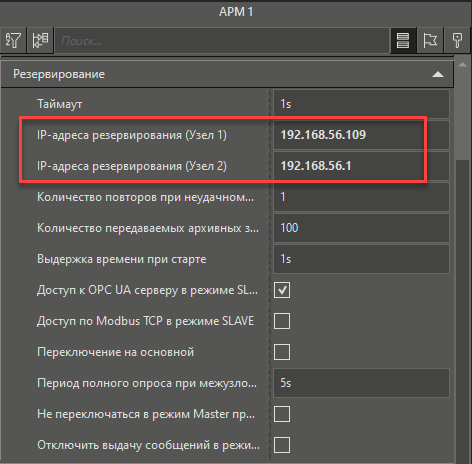This screenshot has width=472, height=464.
Task: Click Количество передаваемых архивных value 100
Action: pos(361,228)
